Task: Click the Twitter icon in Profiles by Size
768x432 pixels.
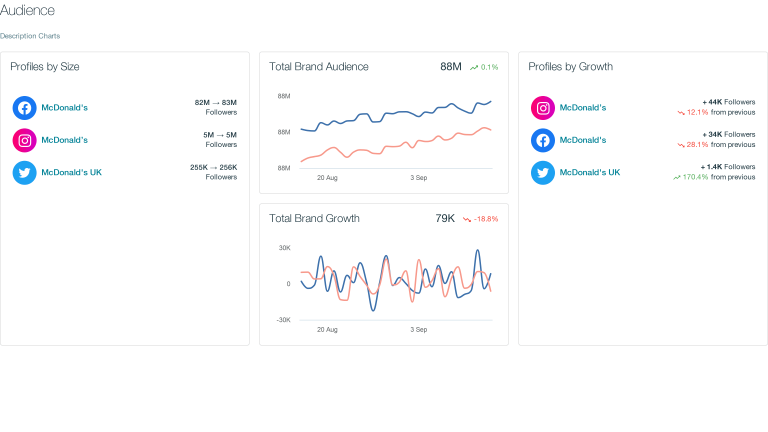Action: (25, 173)
